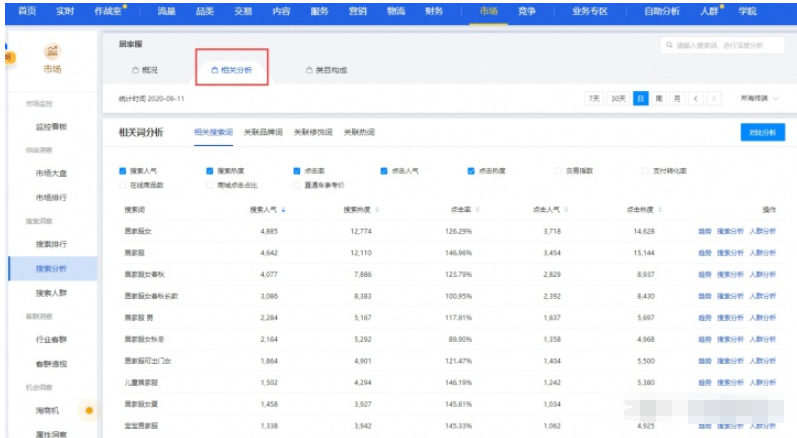Uncheck the 搜索人气 metric checkbox

pos(122,171)
